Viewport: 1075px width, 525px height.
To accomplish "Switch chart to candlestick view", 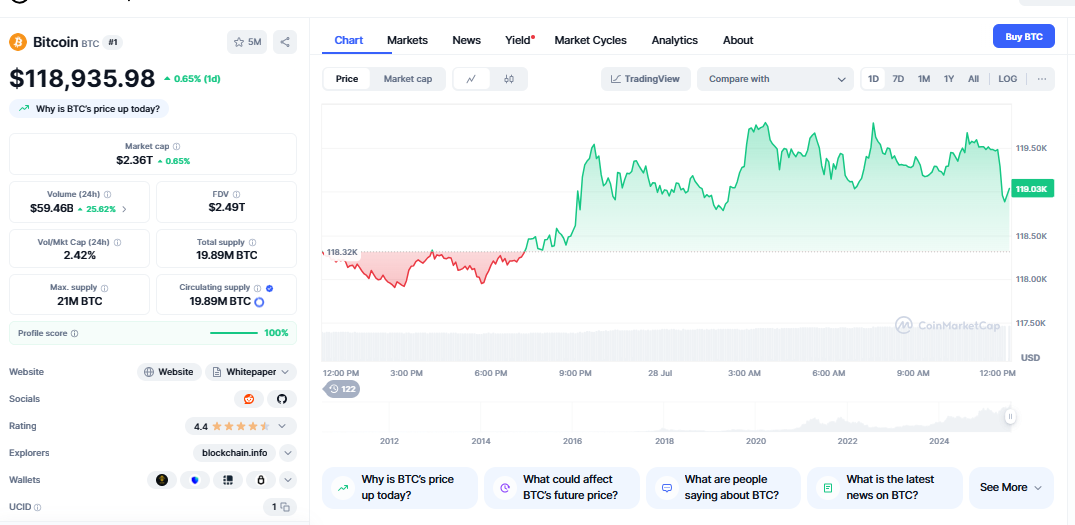I will coord(509,79).
